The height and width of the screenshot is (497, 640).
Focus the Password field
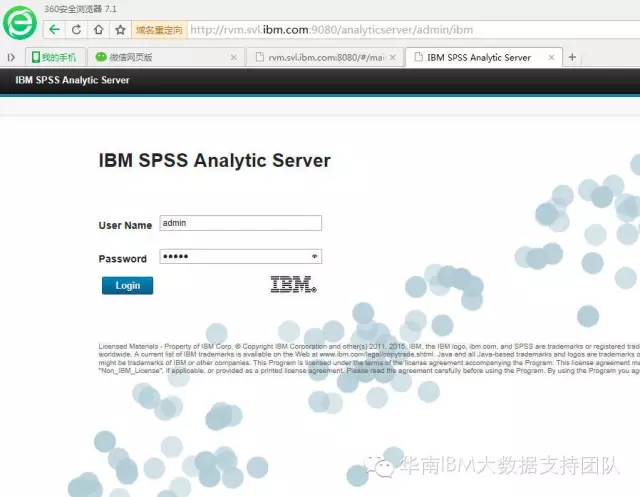(240, 257)
